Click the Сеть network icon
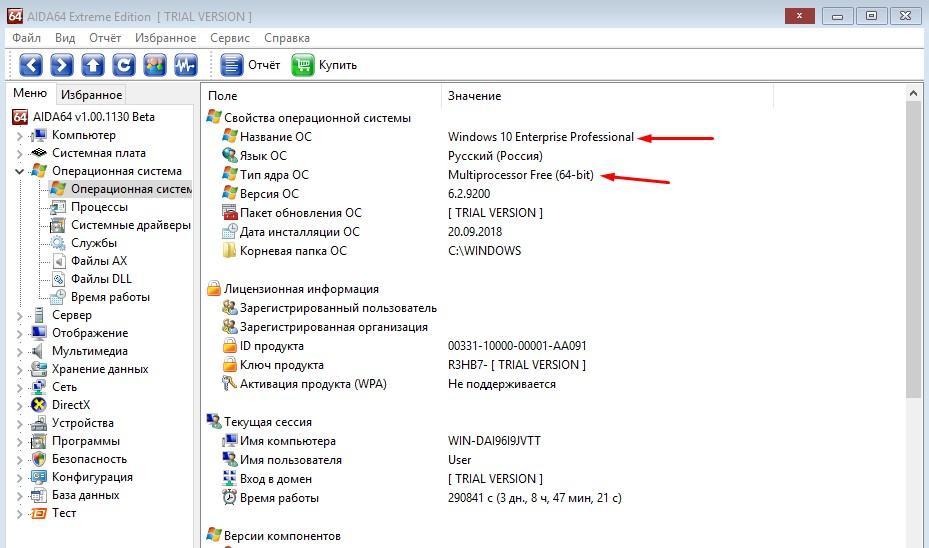929x548 pixels. [x=39, y=387]
